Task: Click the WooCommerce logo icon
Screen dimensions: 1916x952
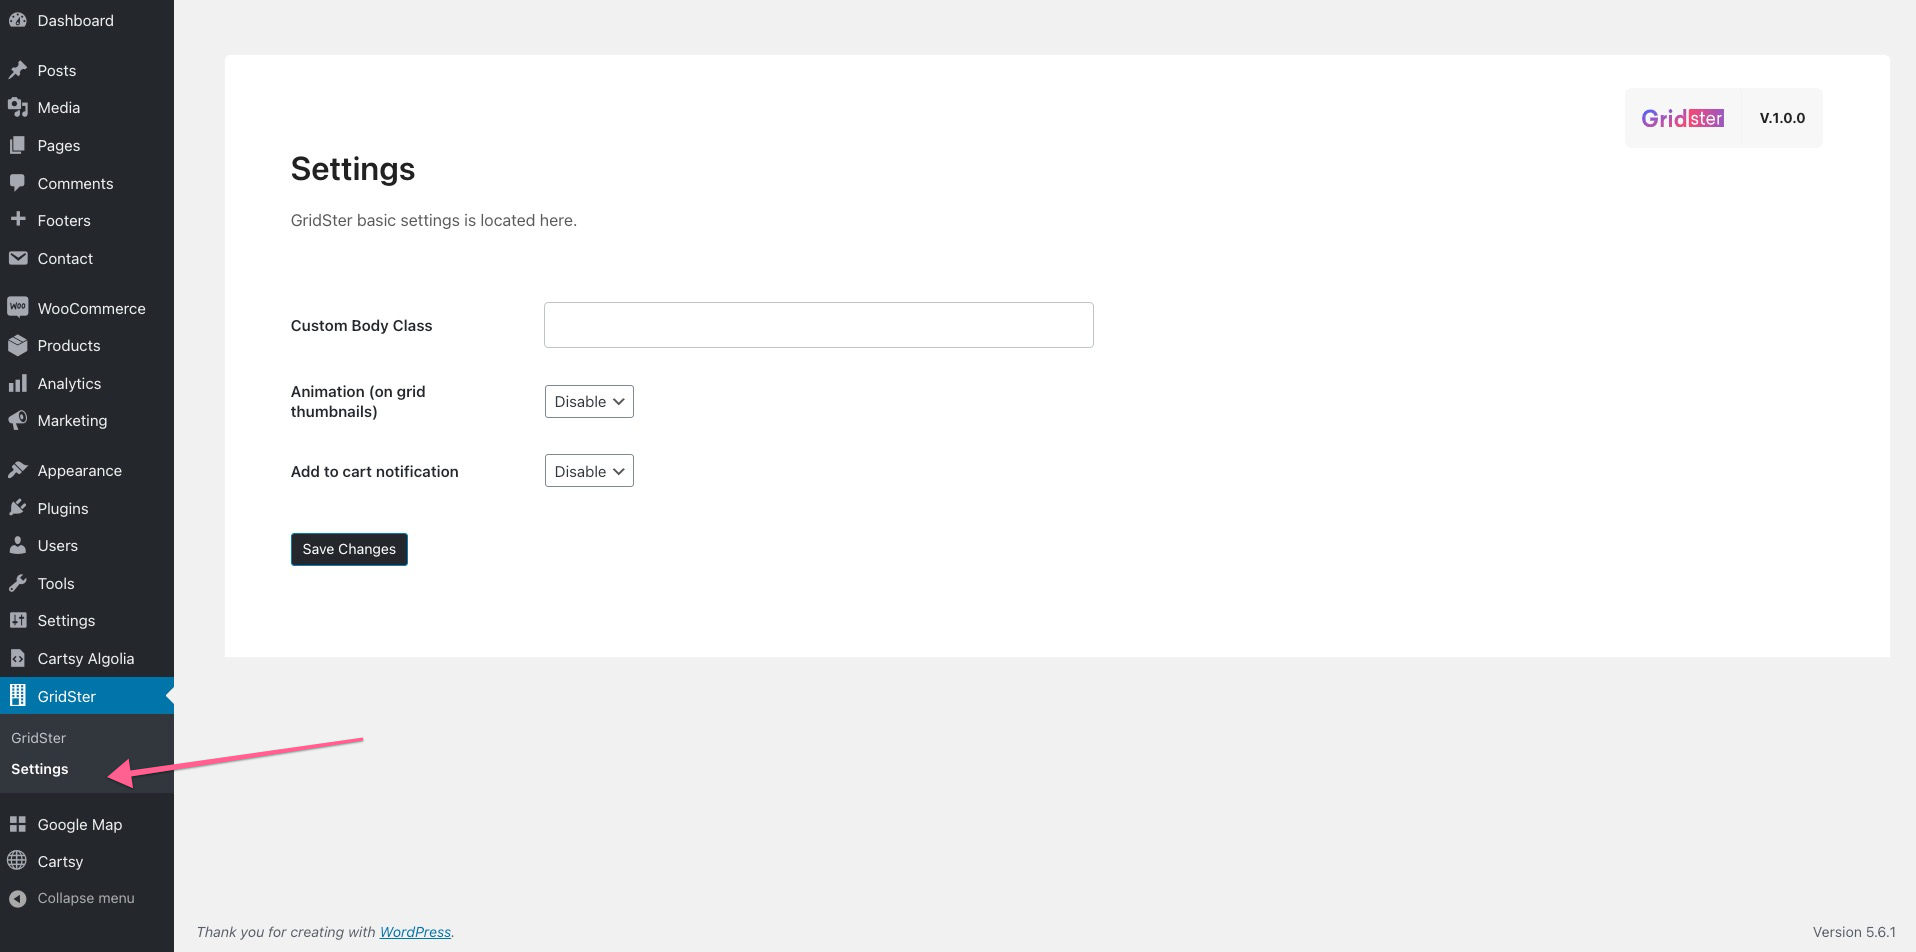Action: (17, 308)
